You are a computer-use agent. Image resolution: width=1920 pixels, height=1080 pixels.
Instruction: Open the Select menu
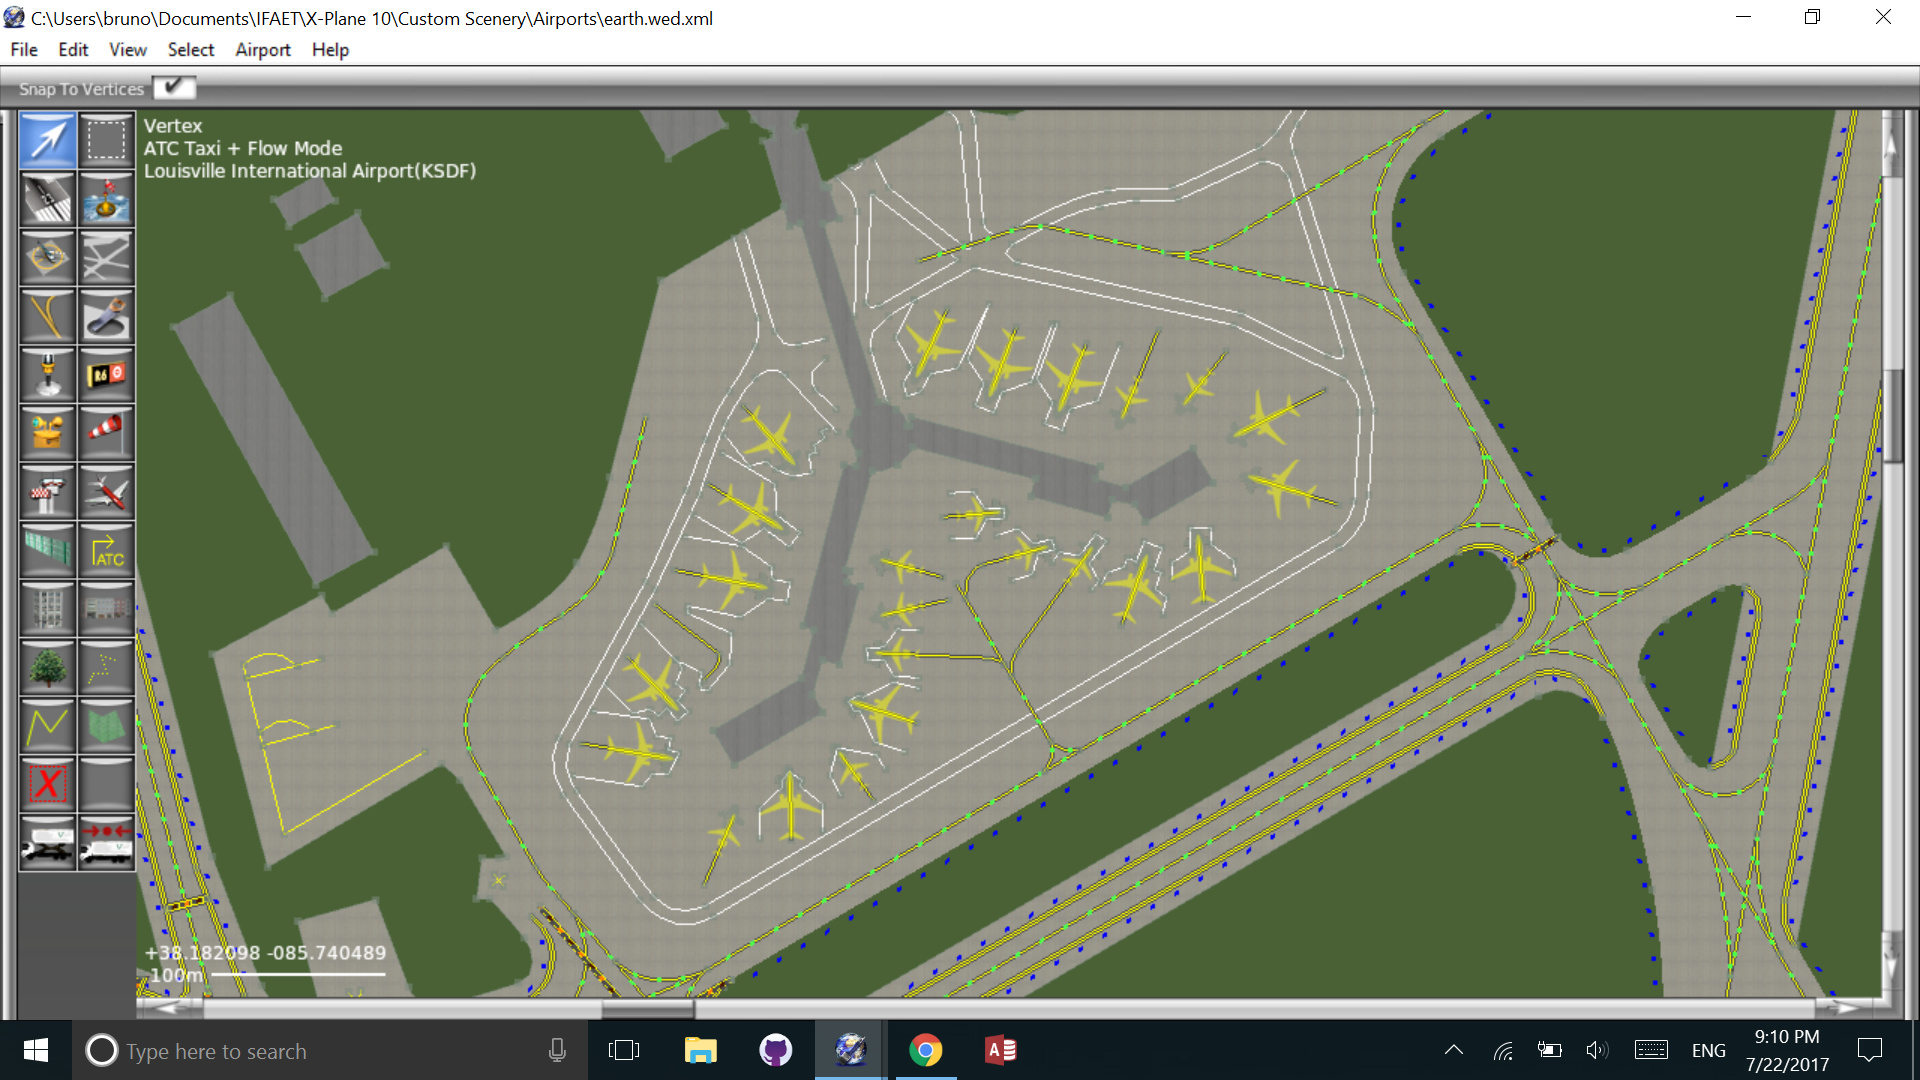(190, 50)
